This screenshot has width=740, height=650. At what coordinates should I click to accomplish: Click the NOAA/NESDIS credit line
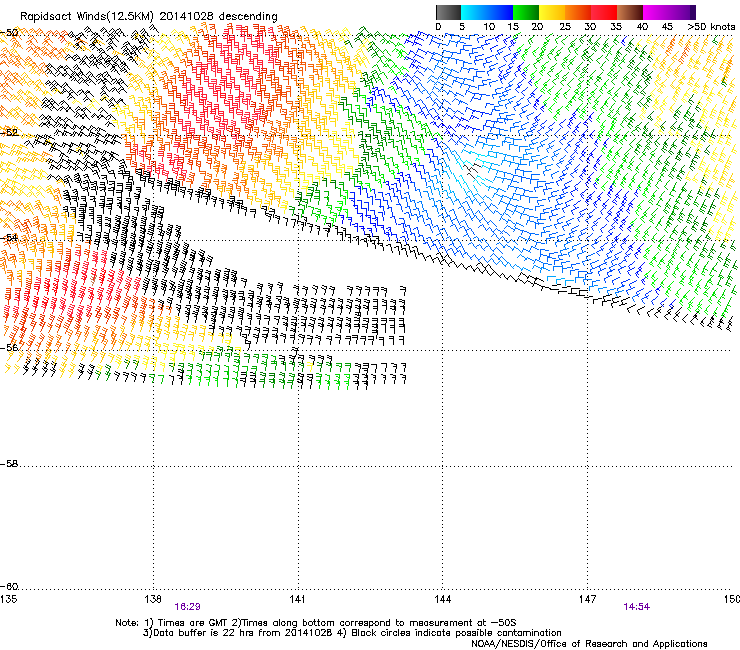pos(589,644)
